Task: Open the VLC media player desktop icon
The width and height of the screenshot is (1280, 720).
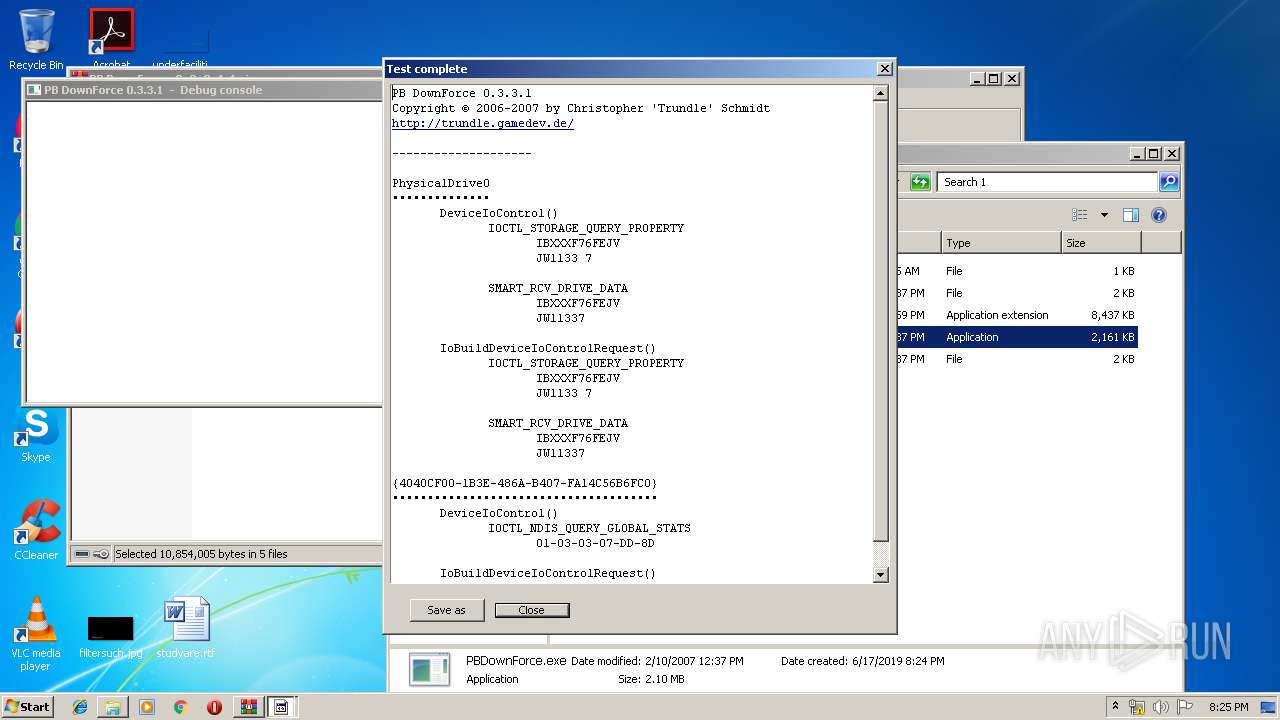Action: coord(36,634)
